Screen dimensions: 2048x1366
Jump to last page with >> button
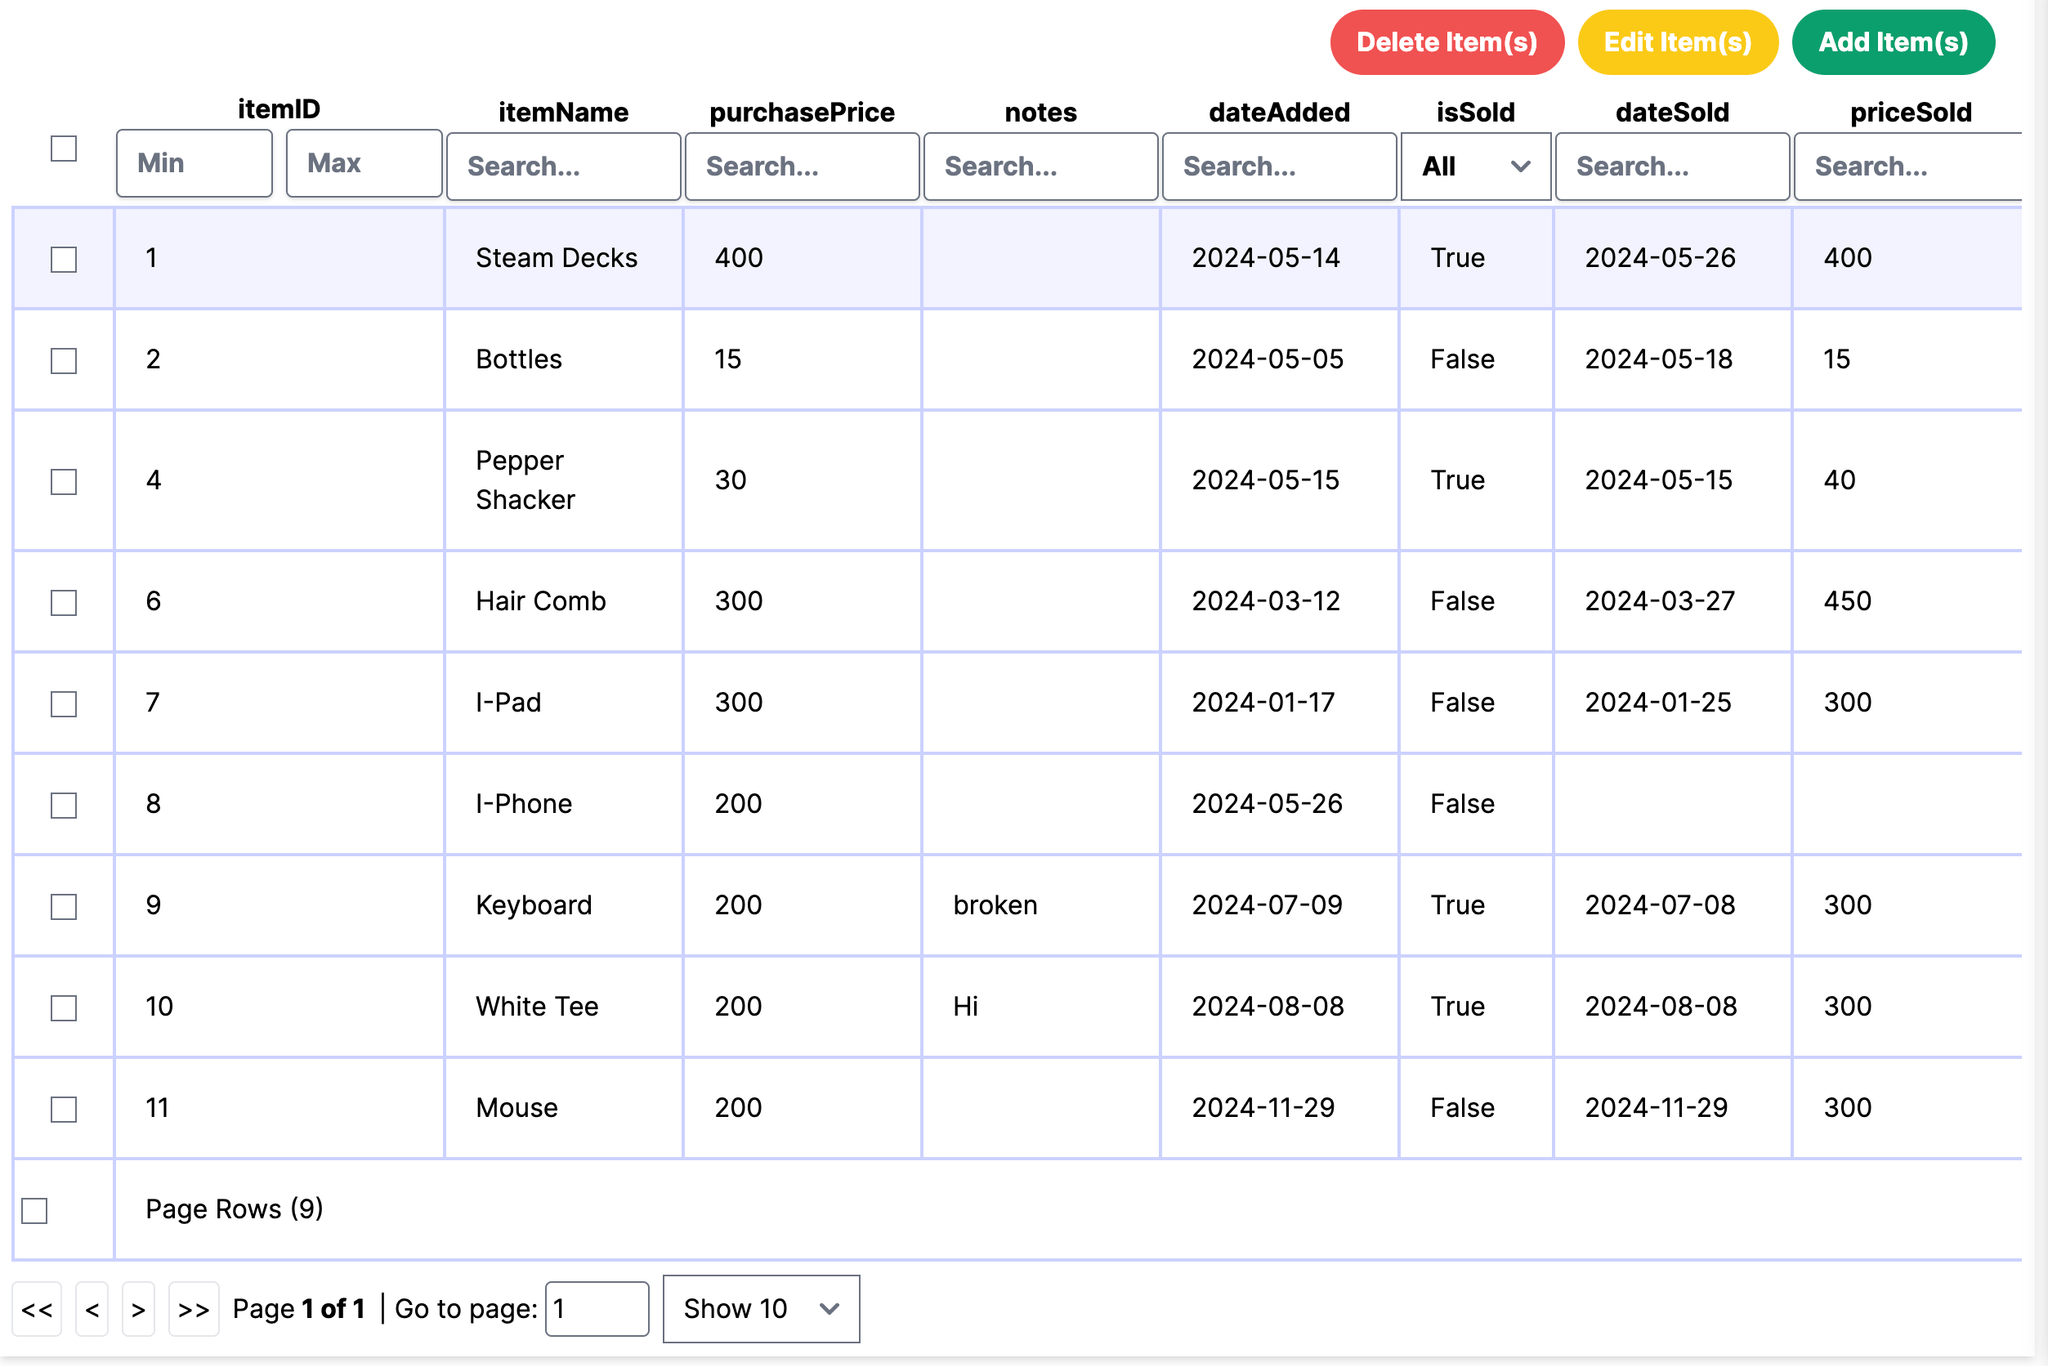pos(194,1309)
